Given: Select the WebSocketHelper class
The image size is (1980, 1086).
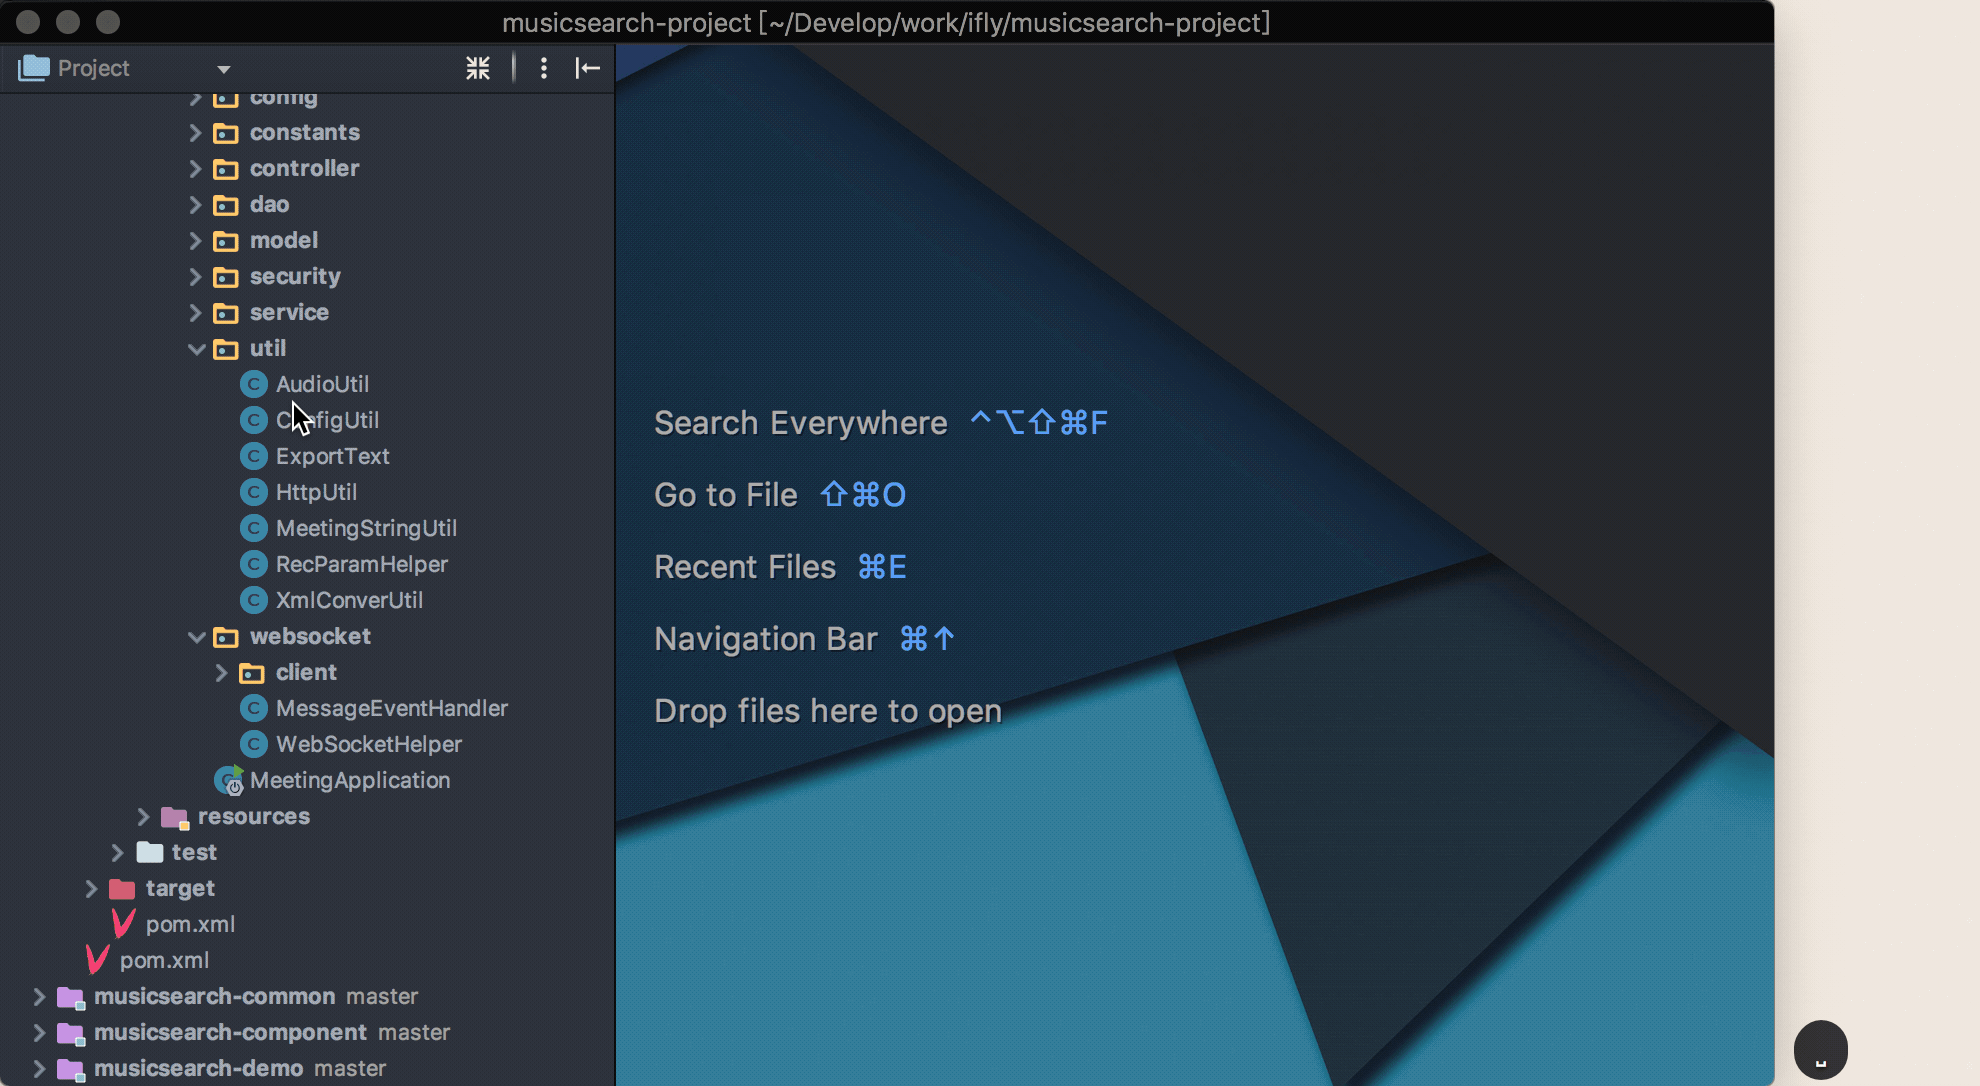Looking at the screenshot, I should (368, 744).
